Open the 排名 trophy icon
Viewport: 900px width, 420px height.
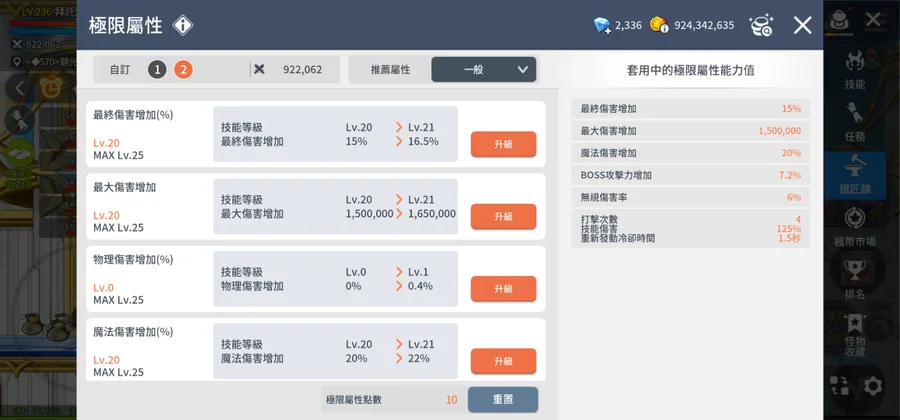point(855,277)
